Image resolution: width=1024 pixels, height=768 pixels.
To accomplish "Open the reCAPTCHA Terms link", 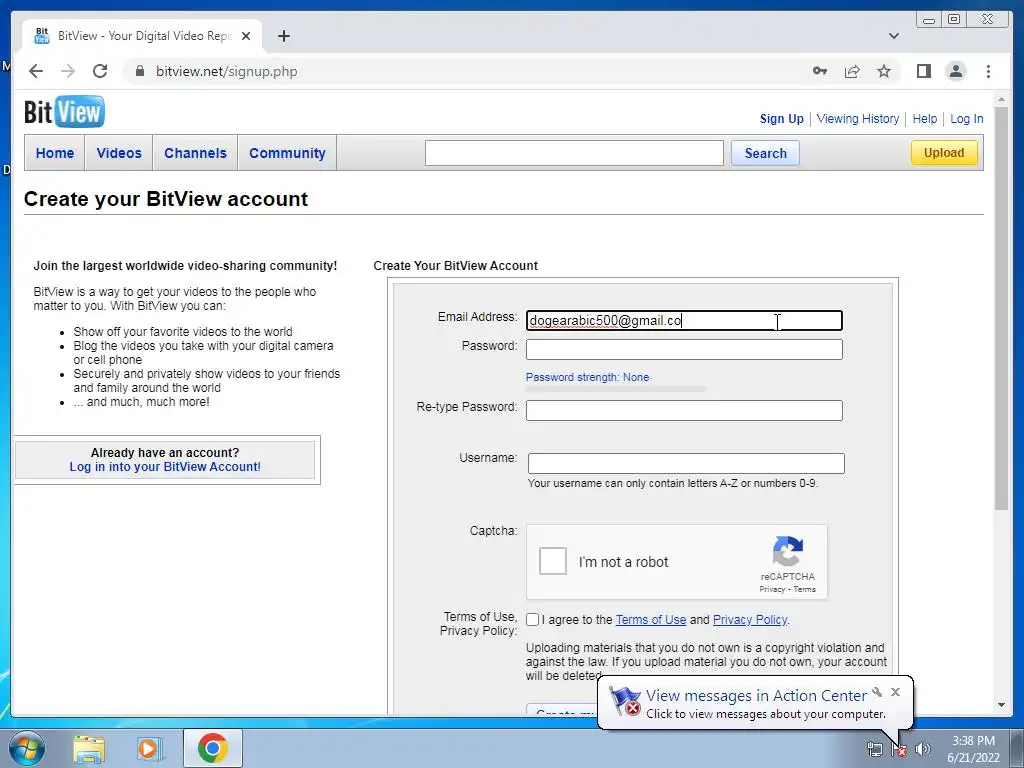I will pos(805,589).
